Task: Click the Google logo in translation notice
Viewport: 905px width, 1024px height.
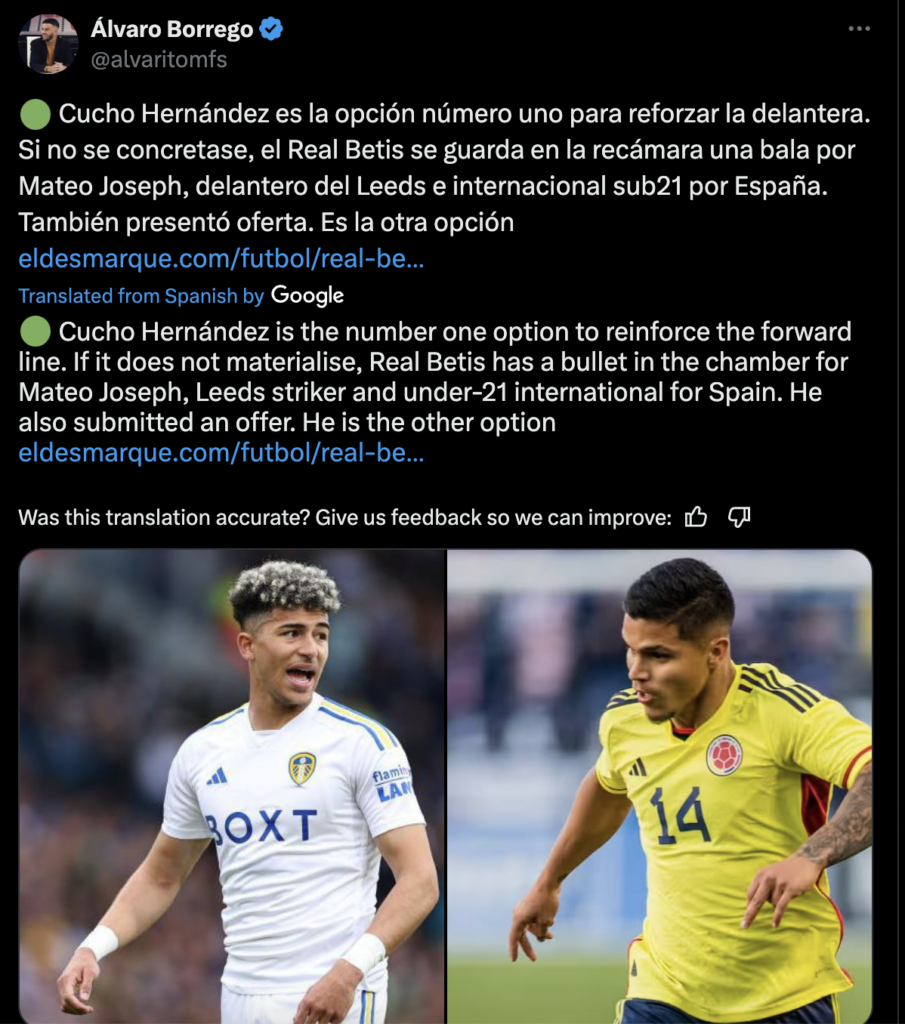Action: [x=308, y=296]
